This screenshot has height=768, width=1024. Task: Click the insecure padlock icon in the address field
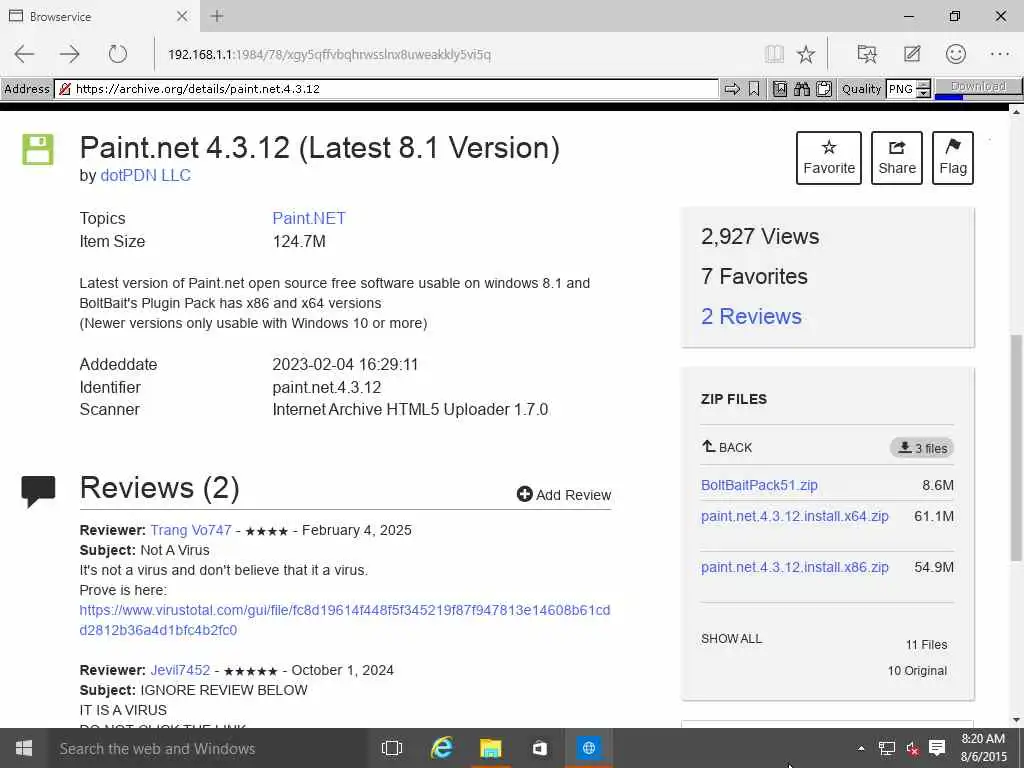click(x=65, y=89)
